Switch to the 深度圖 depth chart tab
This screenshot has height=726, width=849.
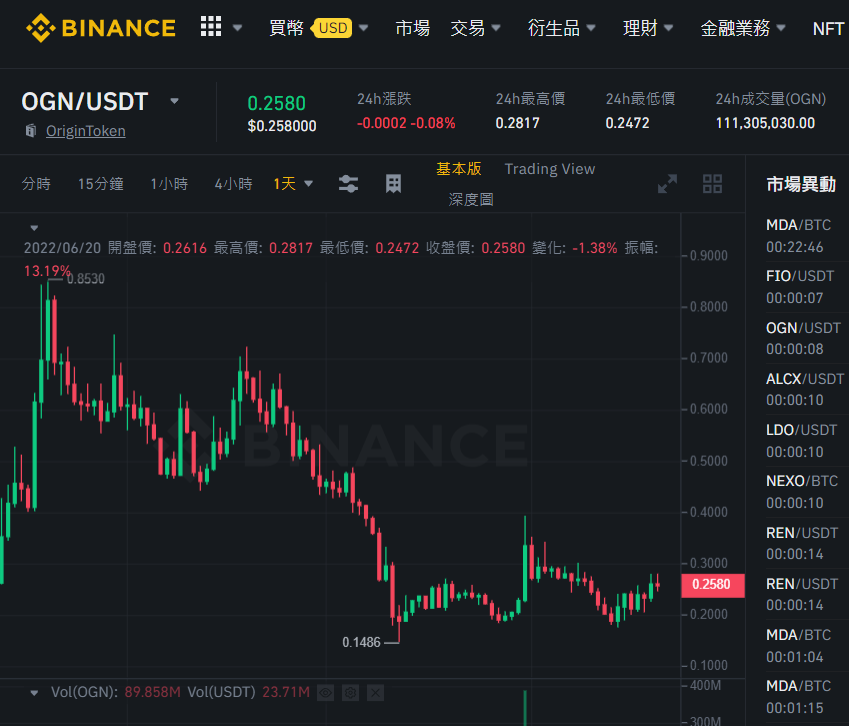(x=471, y=199)
